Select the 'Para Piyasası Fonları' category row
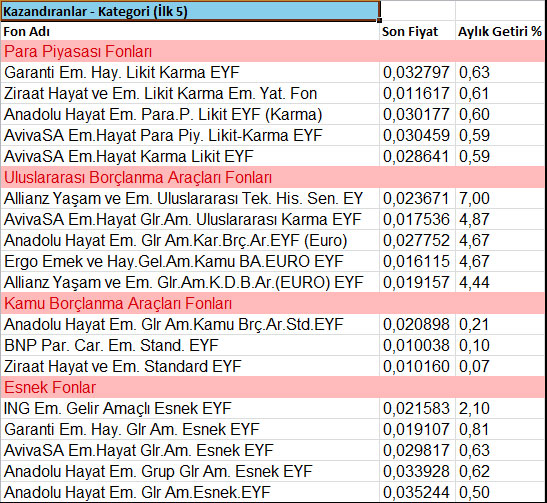The height and width of the screenshot is (503, 547). (273, 51)
